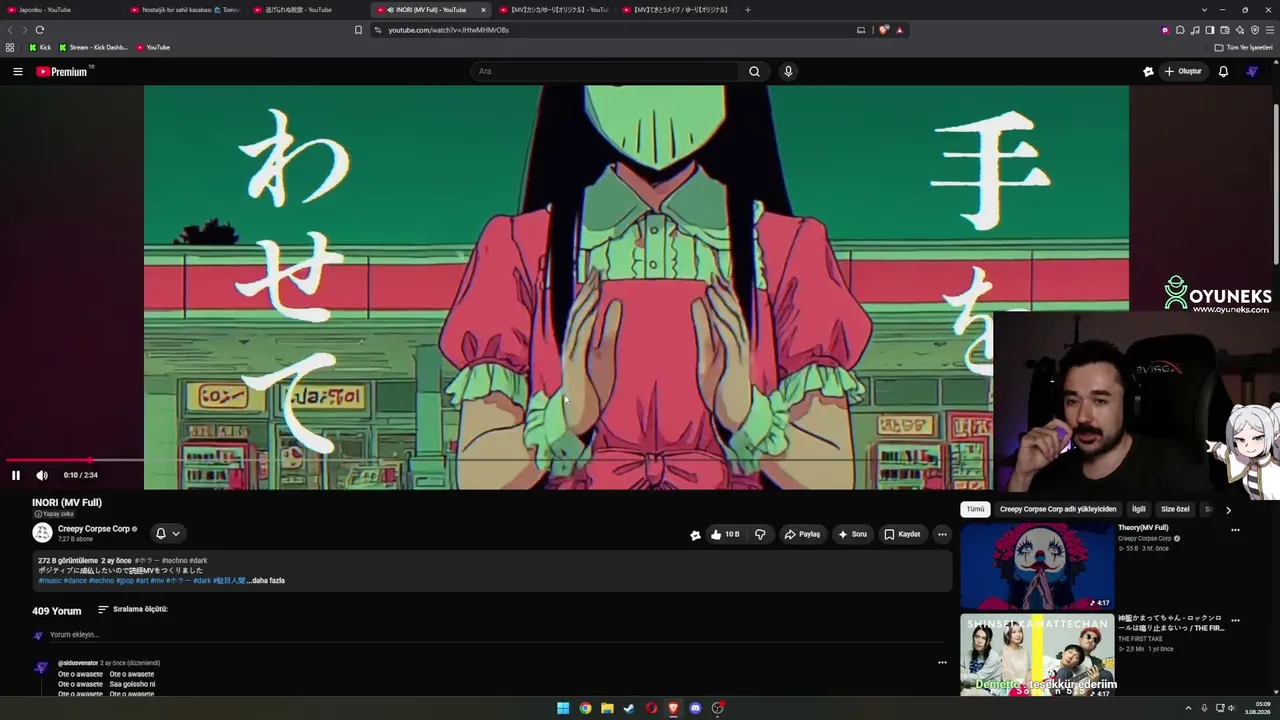The width and height of the screenshot is (1280, 720).
Task: Close the INORI (MV Full) tab
Action: (483, 10)
